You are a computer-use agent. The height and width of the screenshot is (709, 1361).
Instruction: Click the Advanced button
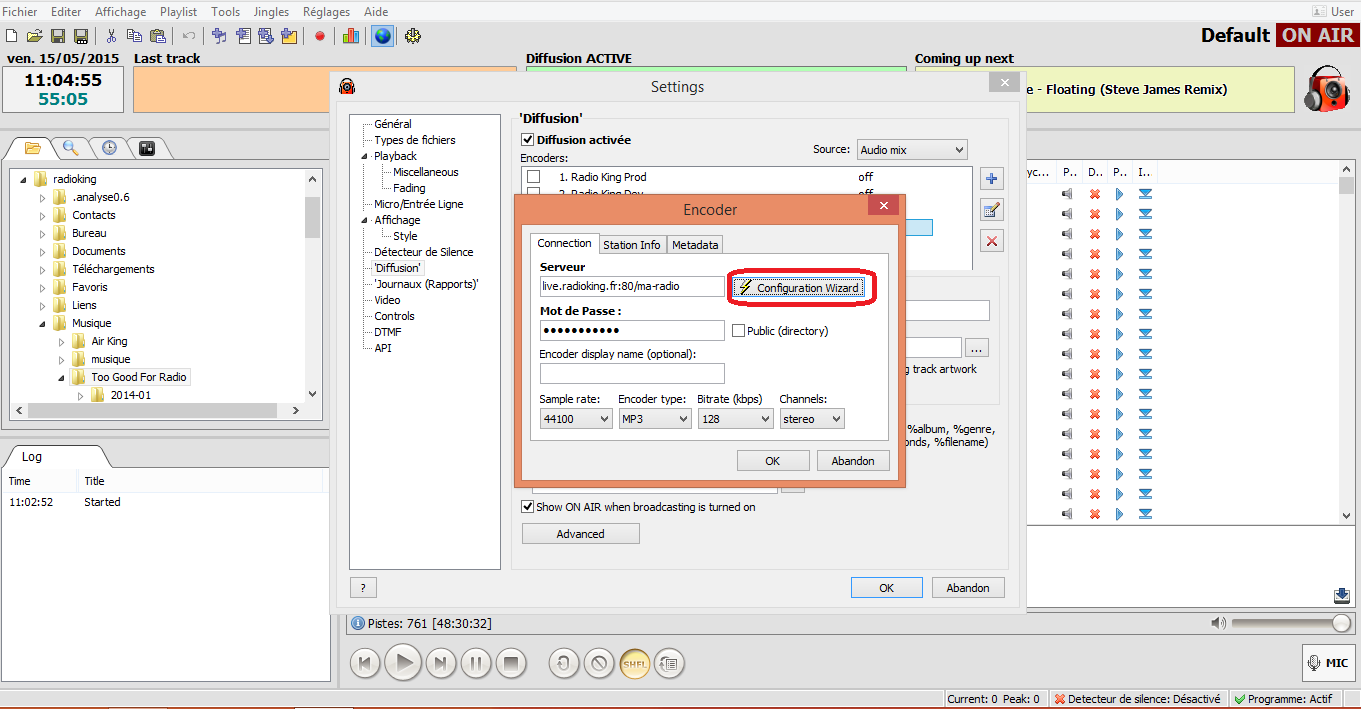(580, 534)
